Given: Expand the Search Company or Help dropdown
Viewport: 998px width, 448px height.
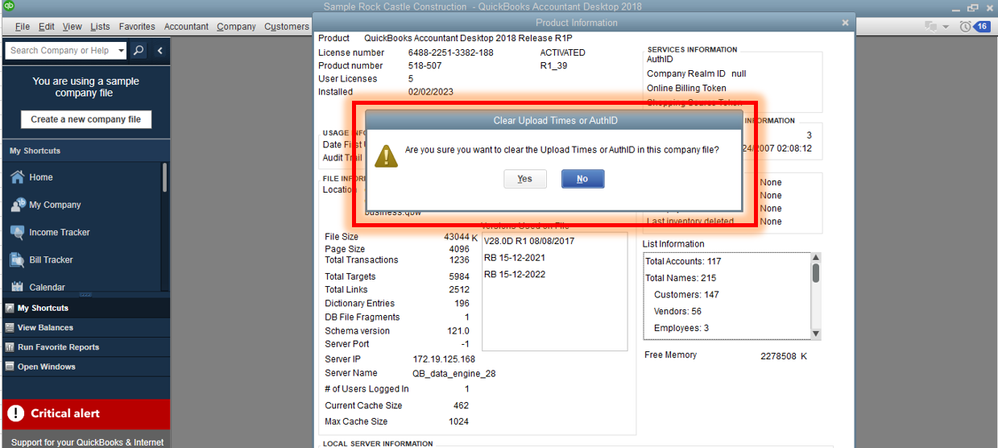Looking at the screenshot, I should coord(121,51).
